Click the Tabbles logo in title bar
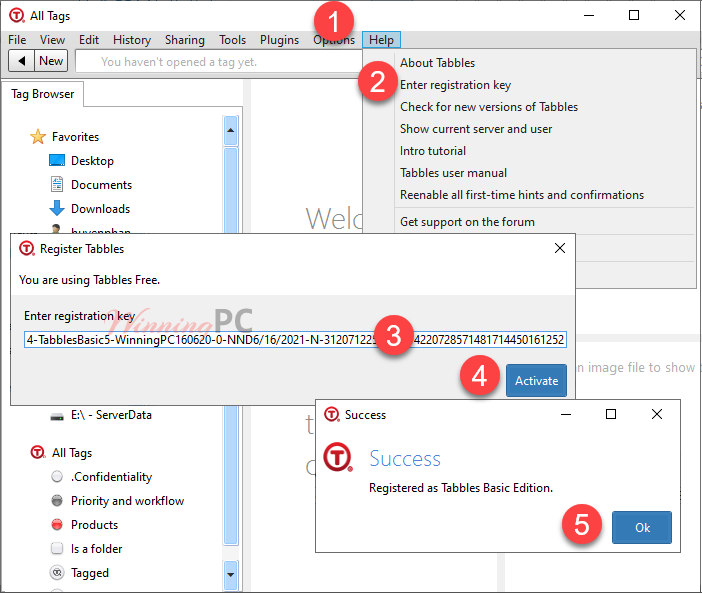 pyautogui.click(x=17, y=16)
